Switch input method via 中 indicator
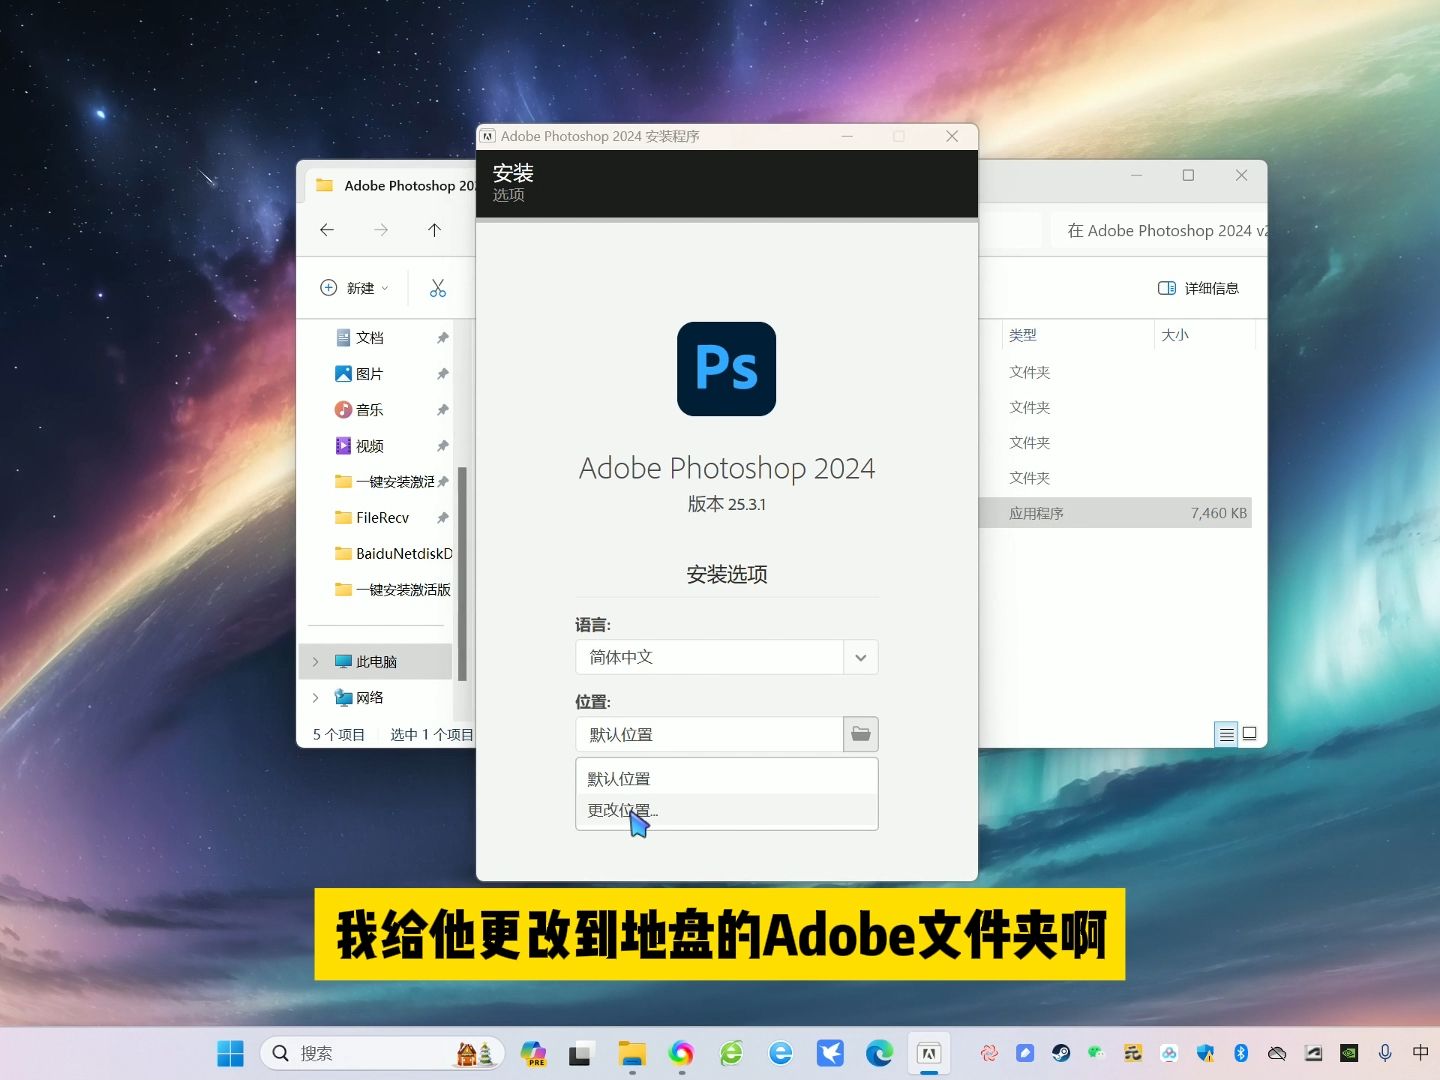This screenshot has width=1440, height=1080. click(1421, 1053)
